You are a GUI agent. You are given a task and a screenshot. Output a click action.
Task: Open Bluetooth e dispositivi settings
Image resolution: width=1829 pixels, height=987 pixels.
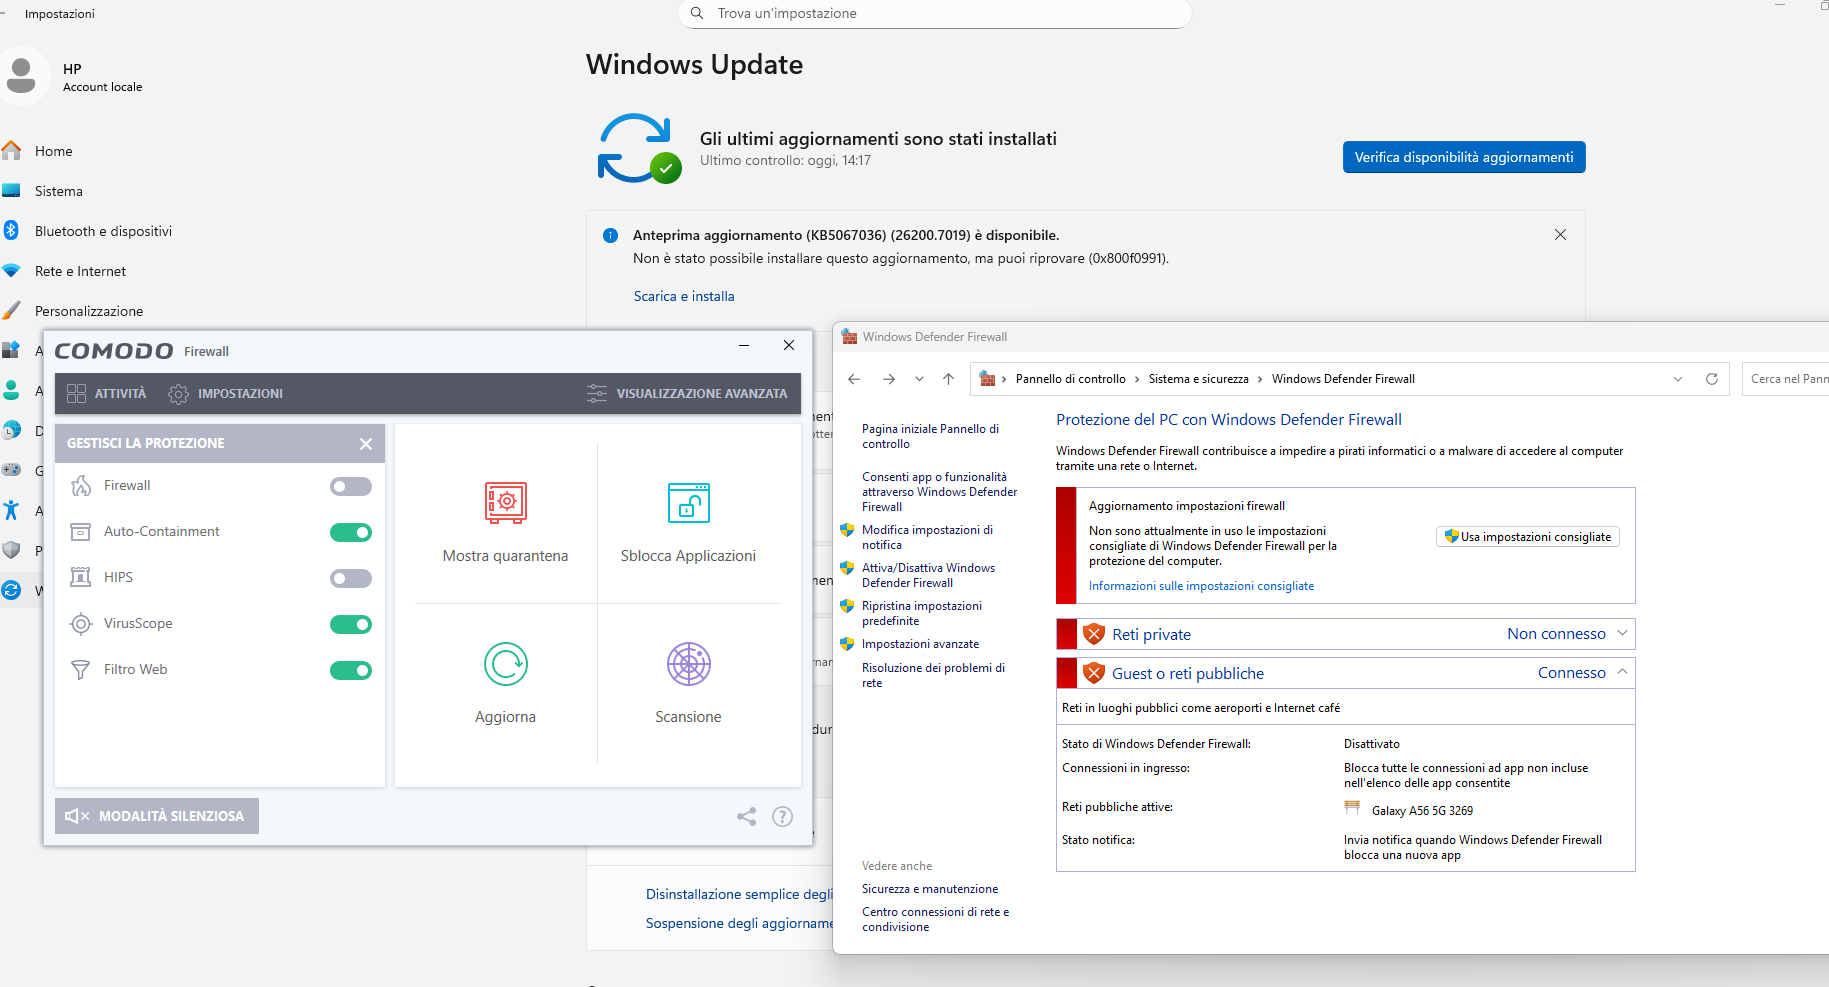[x=103, y=231]
